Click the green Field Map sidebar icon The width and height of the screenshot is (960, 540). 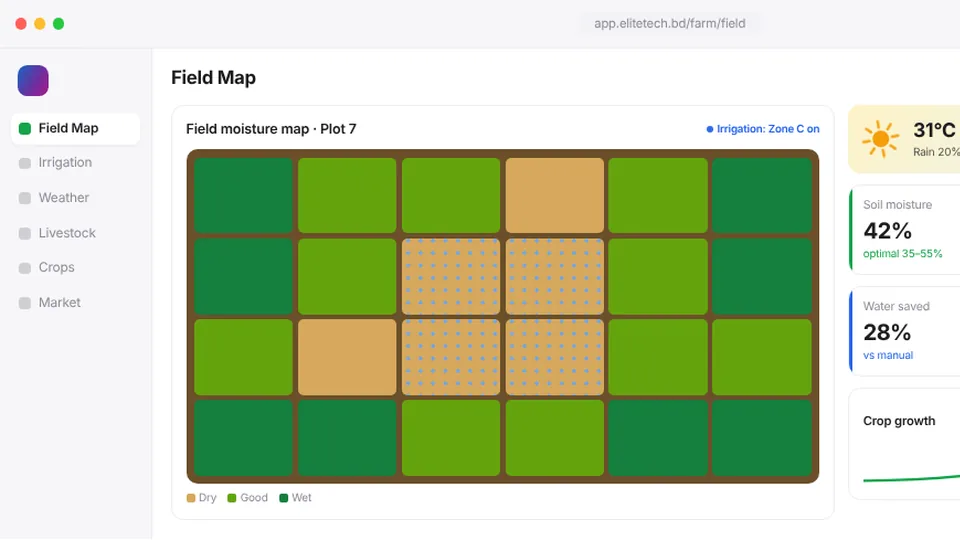(x=25, y=129)
